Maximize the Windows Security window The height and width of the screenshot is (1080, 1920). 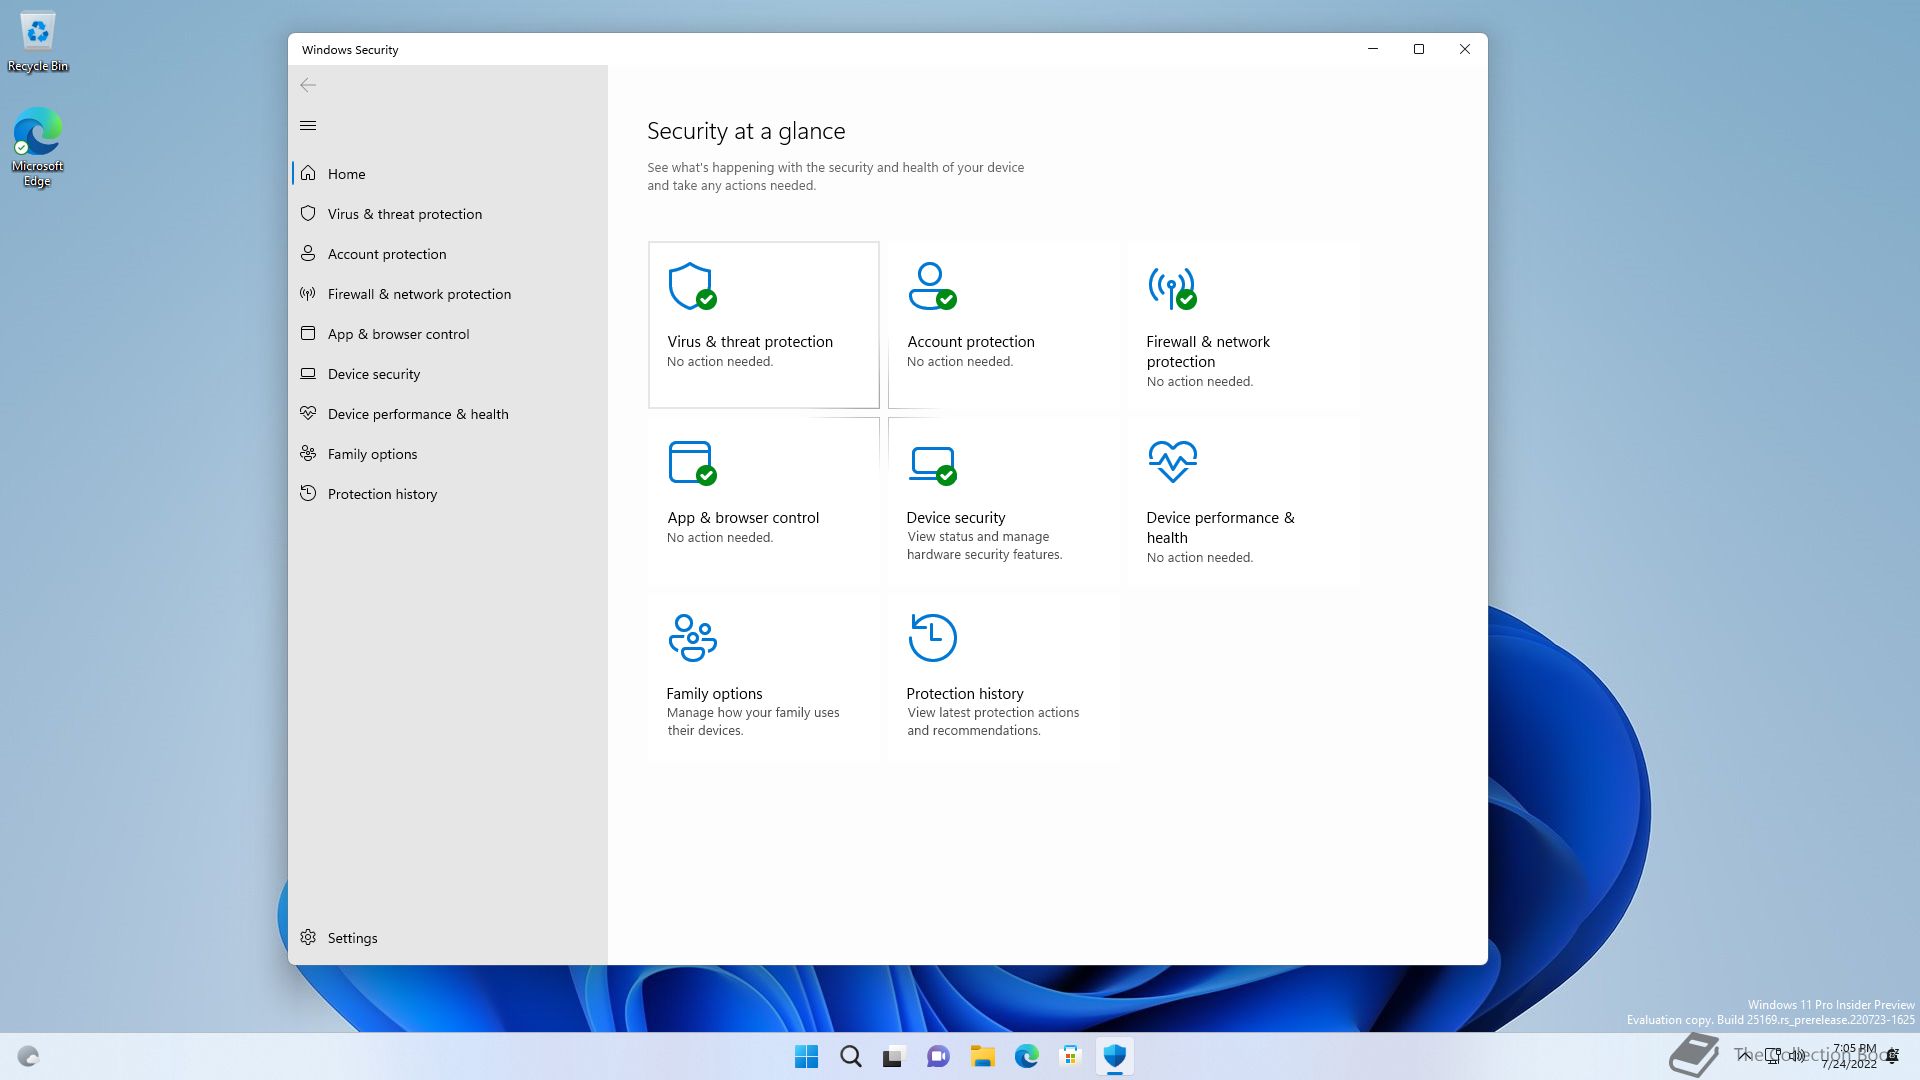(x=1418, y=49)
